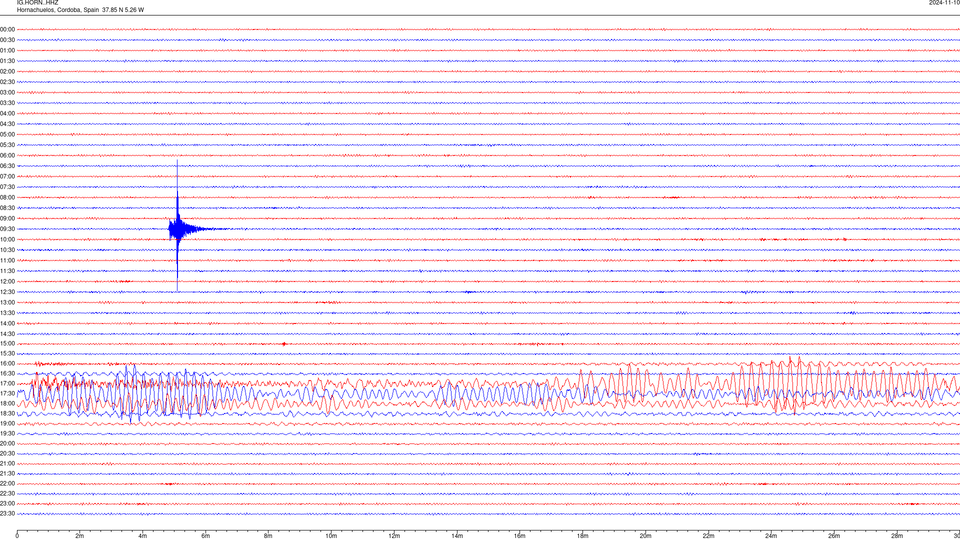This screenshot has width=960, height=540.
Task: Pick the 19:00 trace label
Action: [7, 424]
